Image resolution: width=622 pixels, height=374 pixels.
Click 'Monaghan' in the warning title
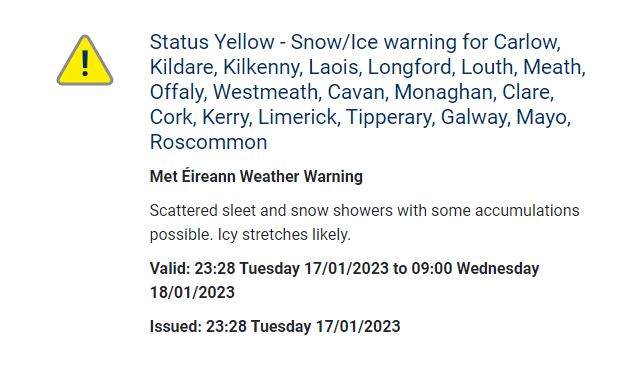point(444,92)
